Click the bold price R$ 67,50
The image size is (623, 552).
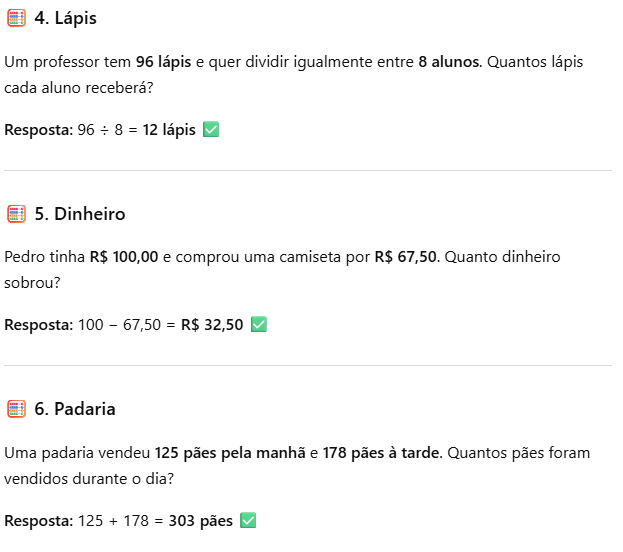pyautogui.click(x=406, y=257)
